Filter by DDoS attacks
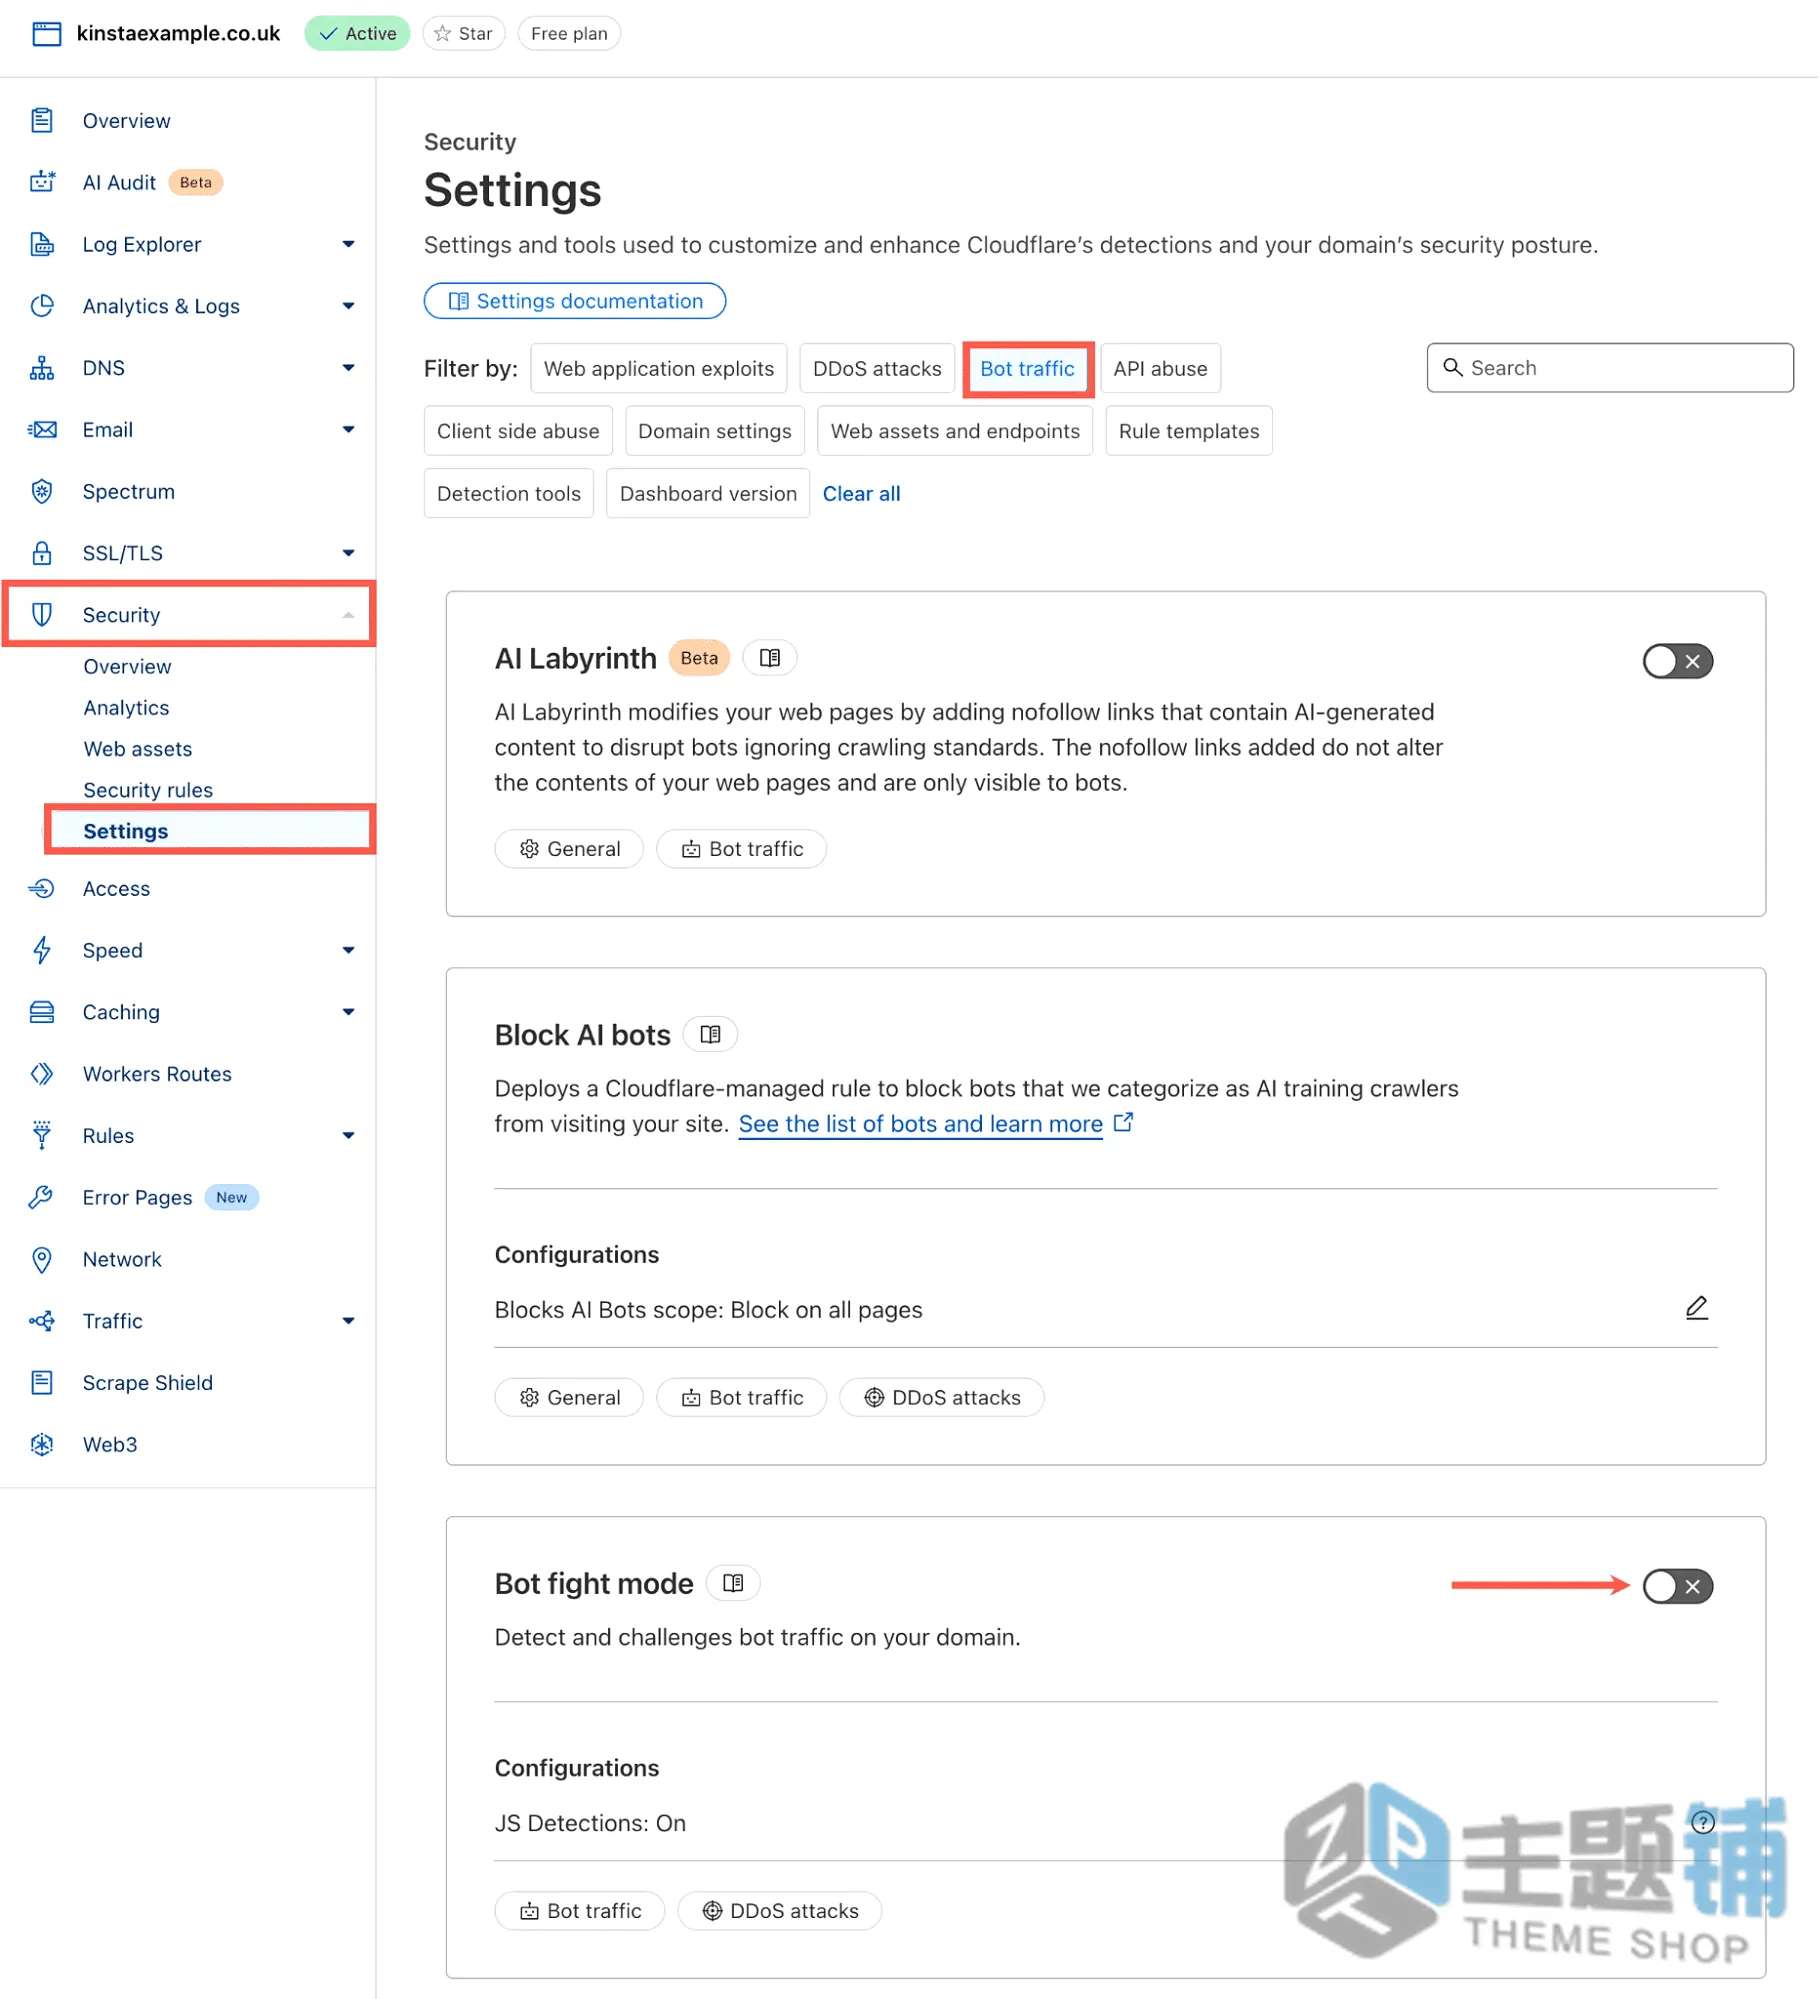 [x=878, y=369]
